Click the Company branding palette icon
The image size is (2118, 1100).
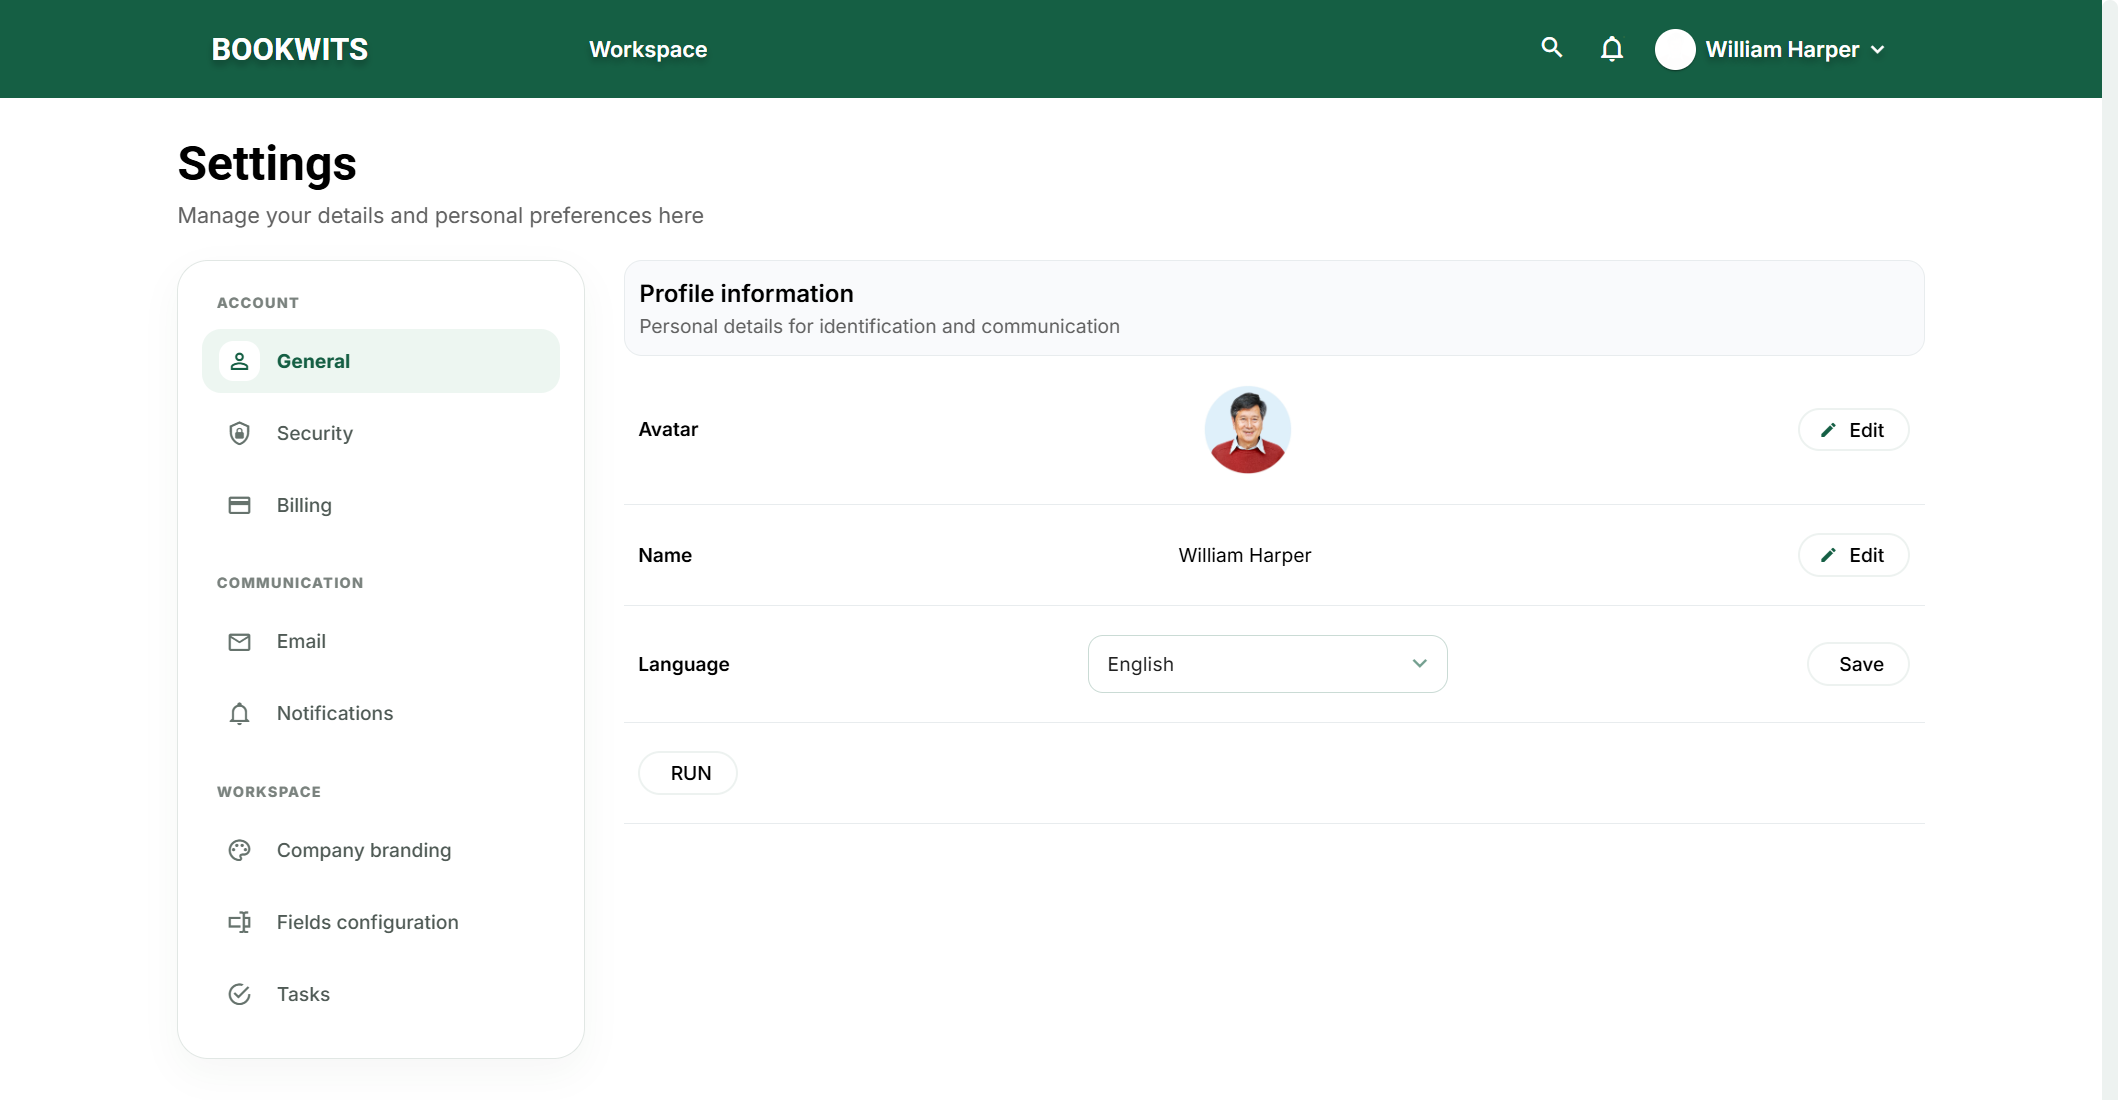tap(239, 850)
